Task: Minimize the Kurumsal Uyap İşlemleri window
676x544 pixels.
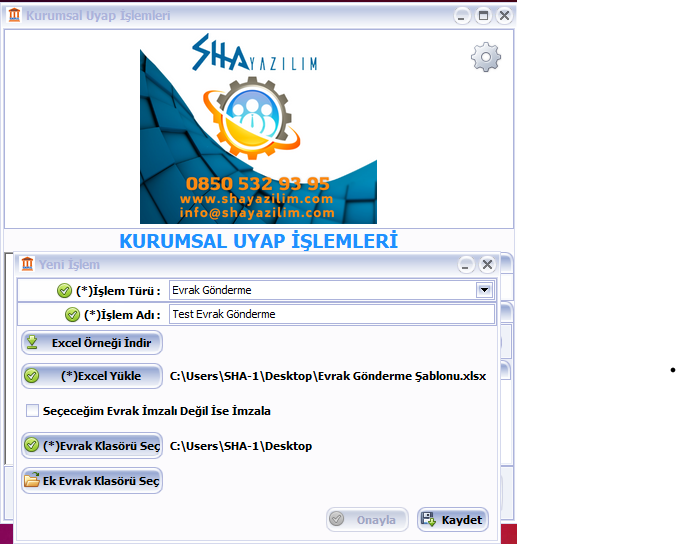Action: (462, 16)
